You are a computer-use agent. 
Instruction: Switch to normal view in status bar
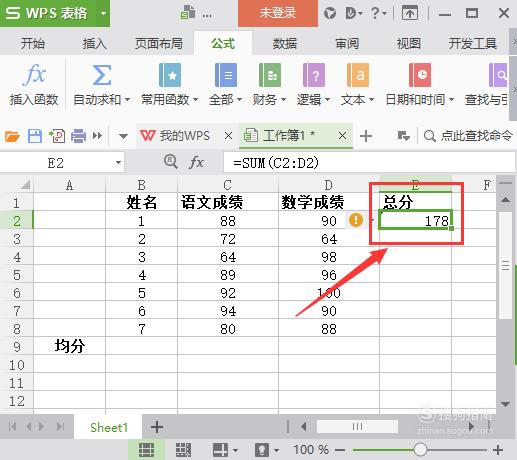[146, 450]
